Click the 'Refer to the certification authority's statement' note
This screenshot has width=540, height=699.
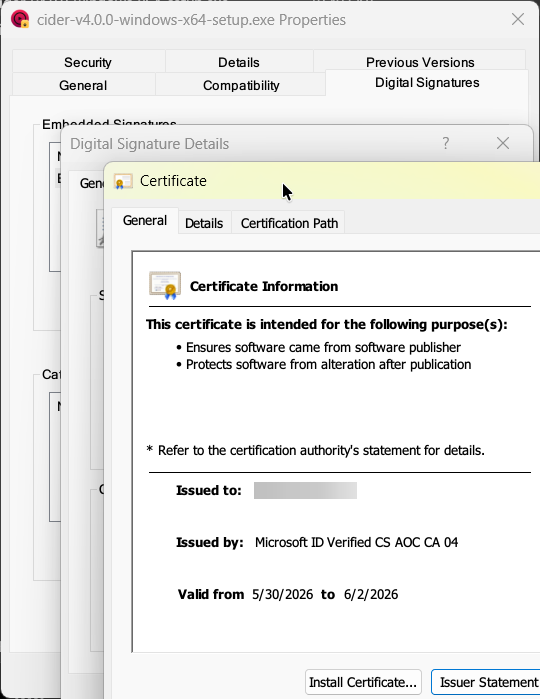[316, 450]
